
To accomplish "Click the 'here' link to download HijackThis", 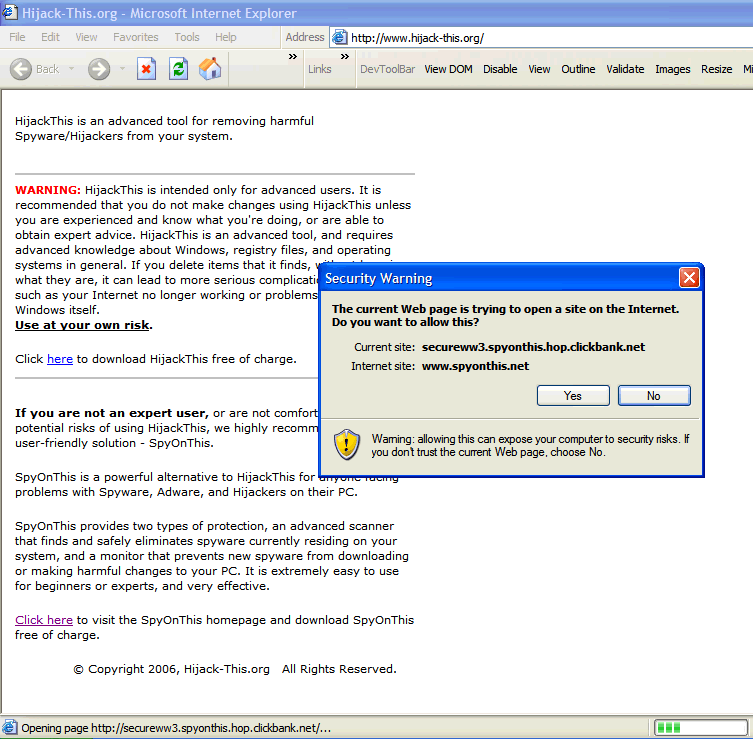I will point(60,359).
